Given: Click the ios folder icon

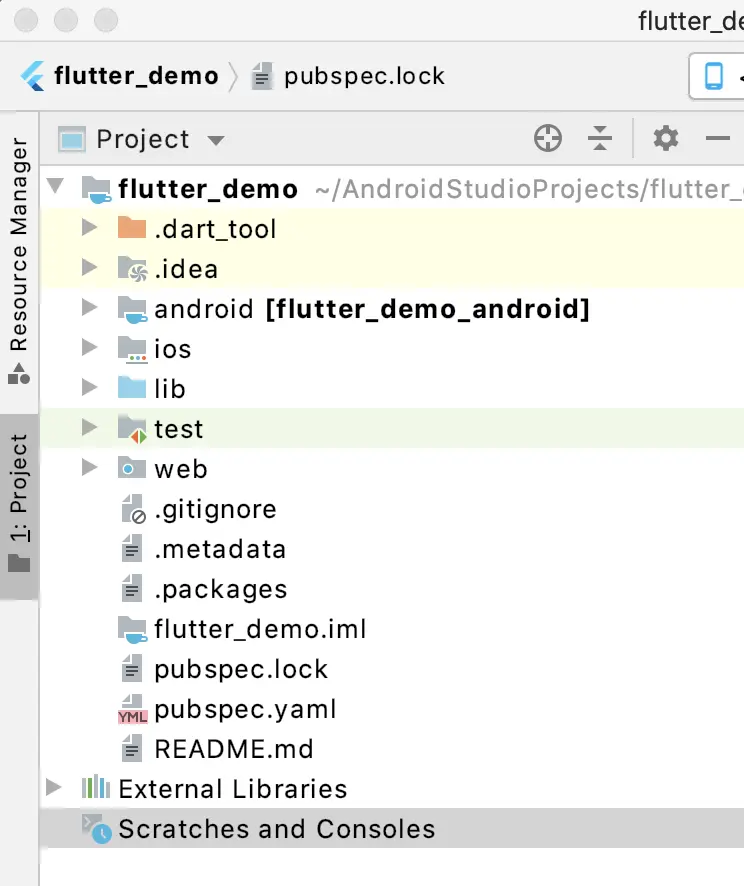Looking at the screenshot, I should coord(133,349).
